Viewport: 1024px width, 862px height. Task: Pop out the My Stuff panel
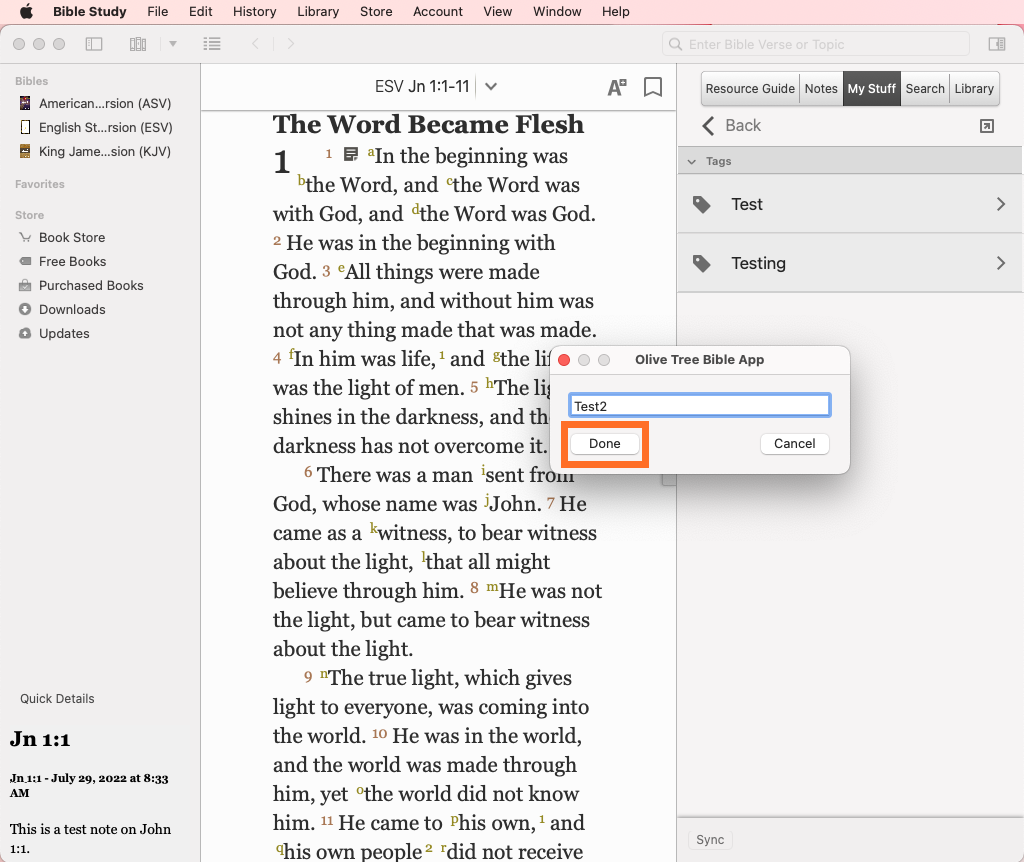987,125
